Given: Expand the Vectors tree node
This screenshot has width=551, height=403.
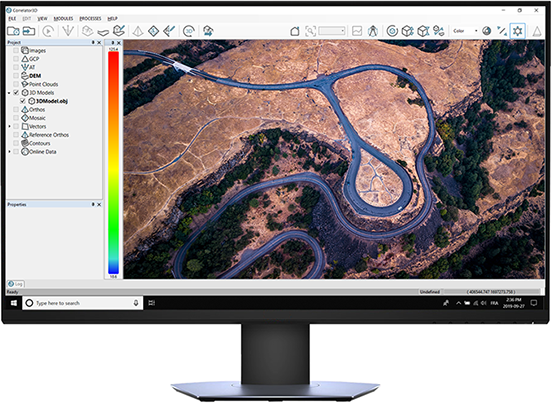Looking at the screenshot, I should (9, 126).
